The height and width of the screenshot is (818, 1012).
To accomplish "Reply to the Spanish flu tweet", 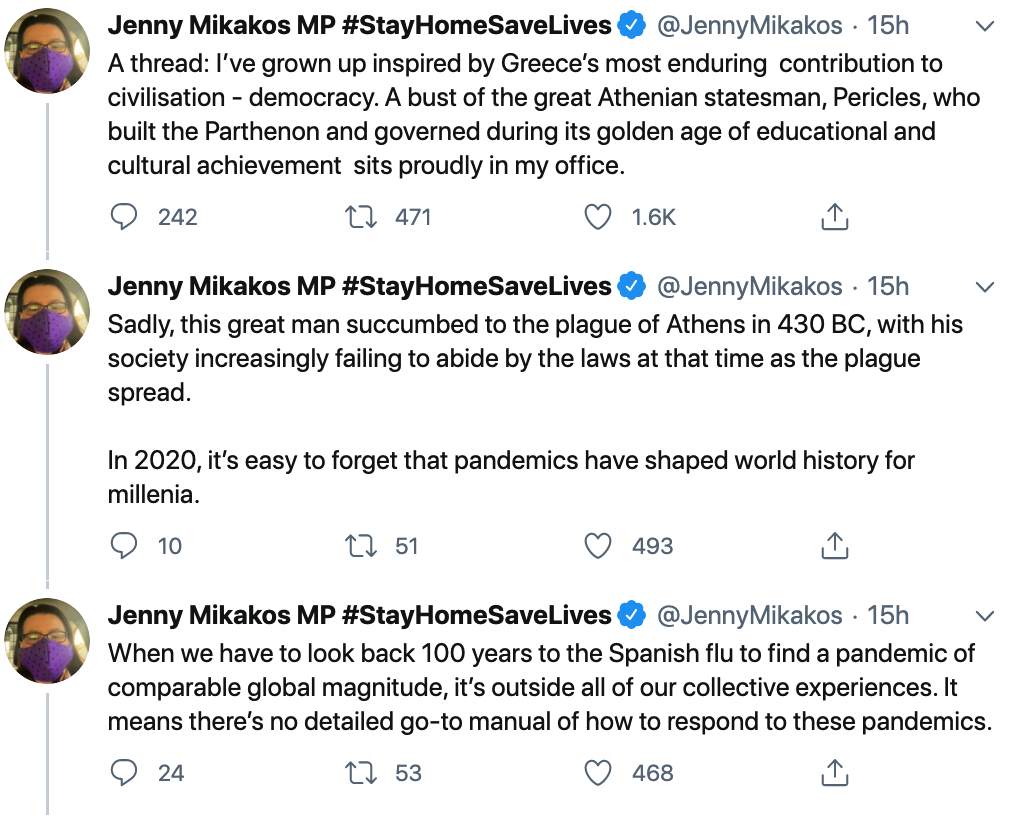I will point(123,772).
